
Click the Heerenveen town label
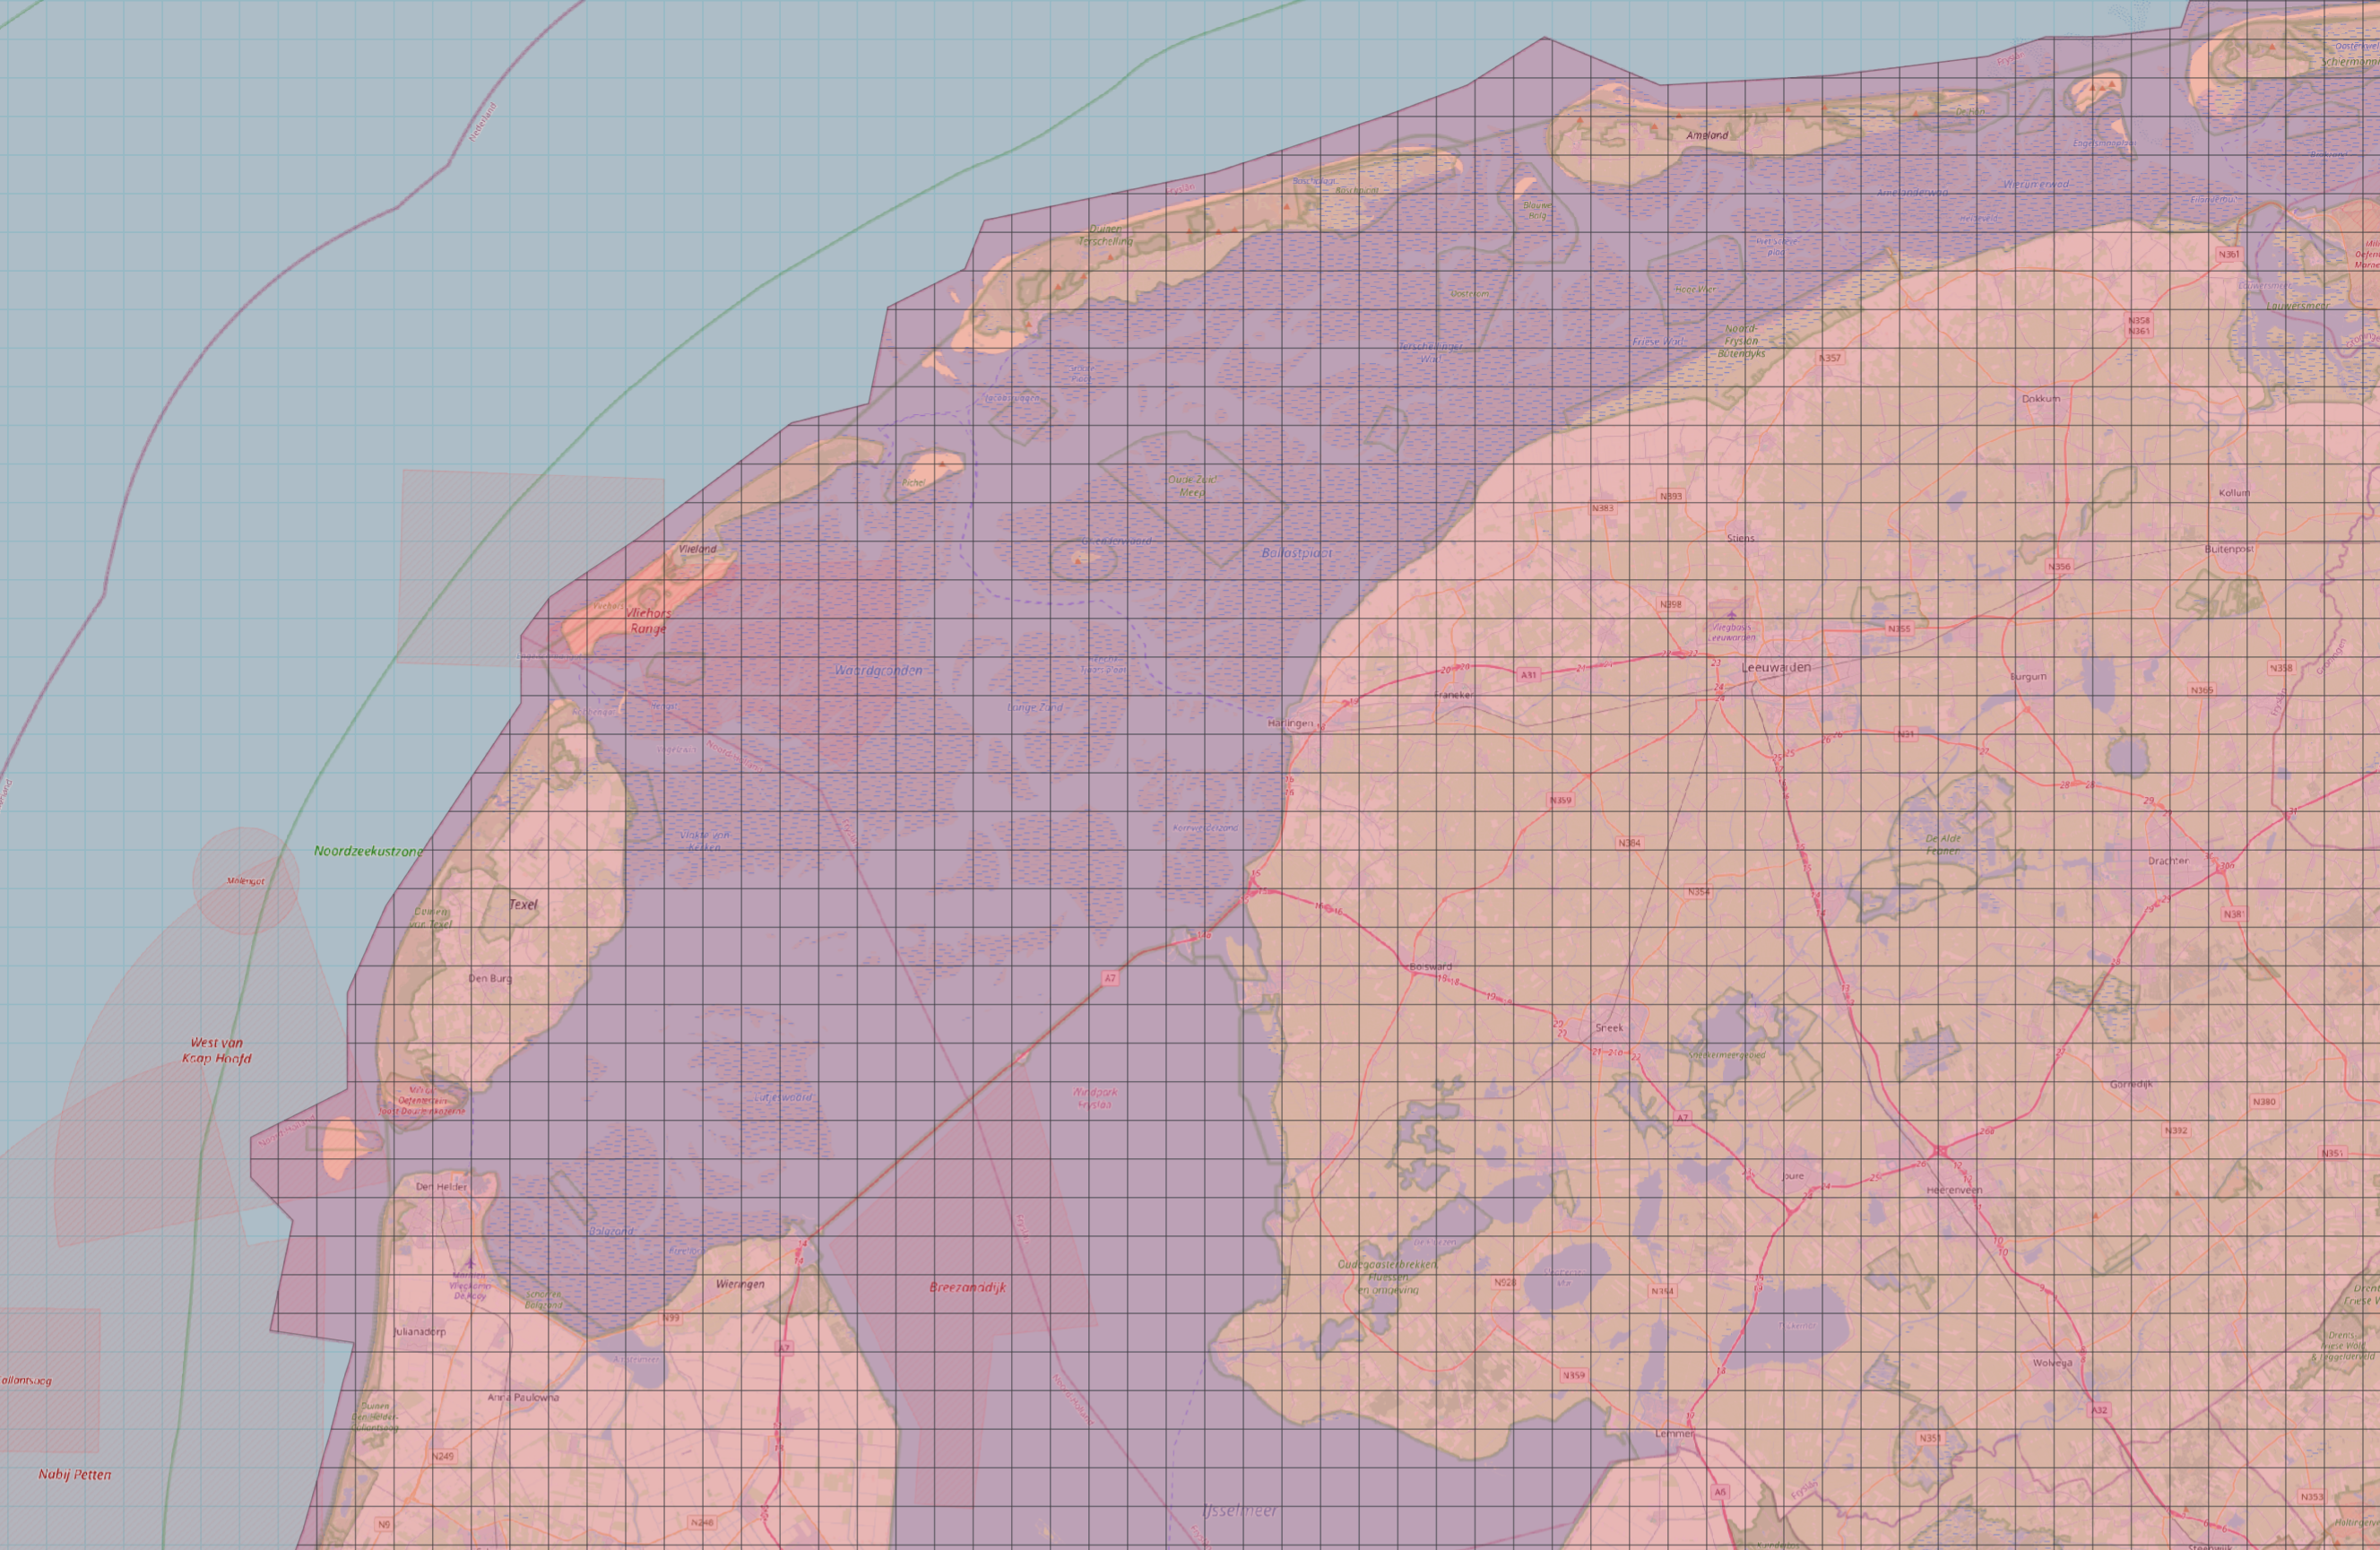(1954, 1191)
